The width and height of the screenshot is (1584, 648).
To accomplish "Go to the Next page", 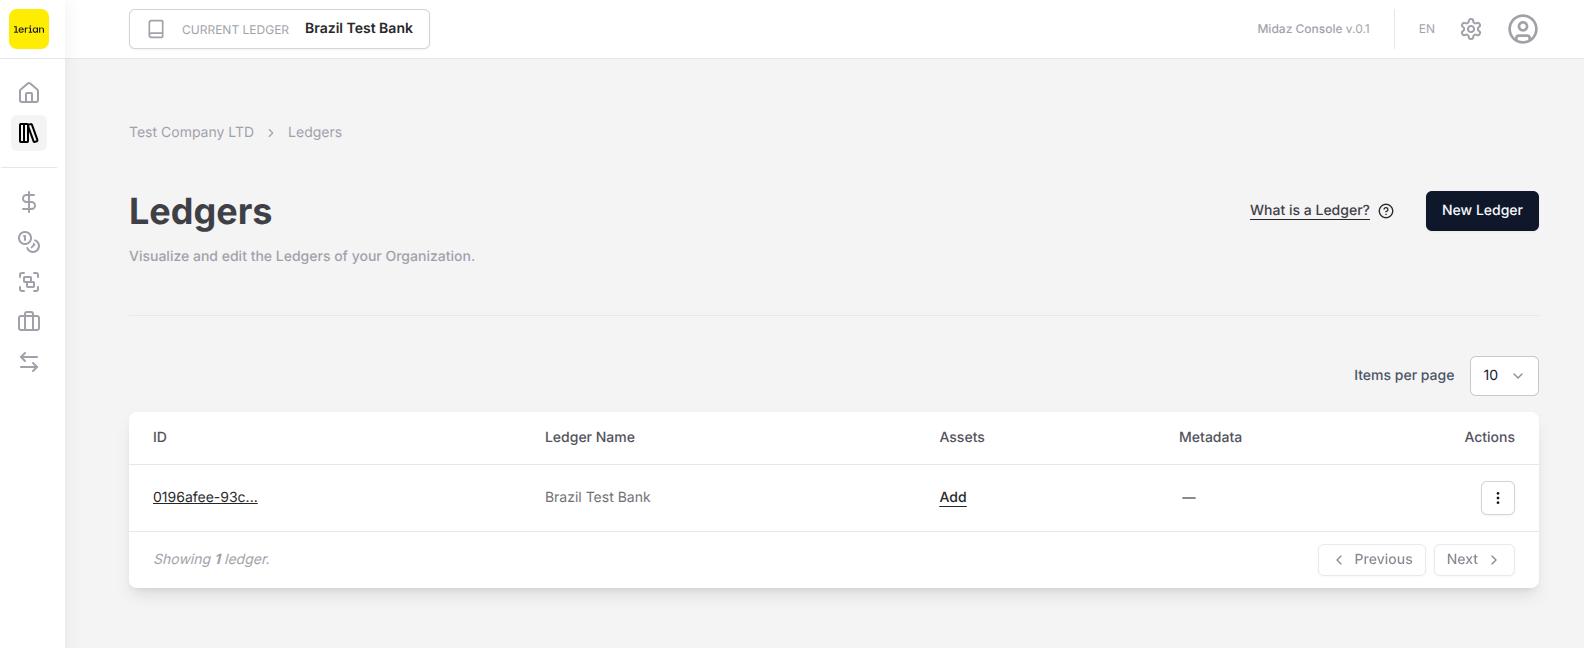I will 1474,560.
